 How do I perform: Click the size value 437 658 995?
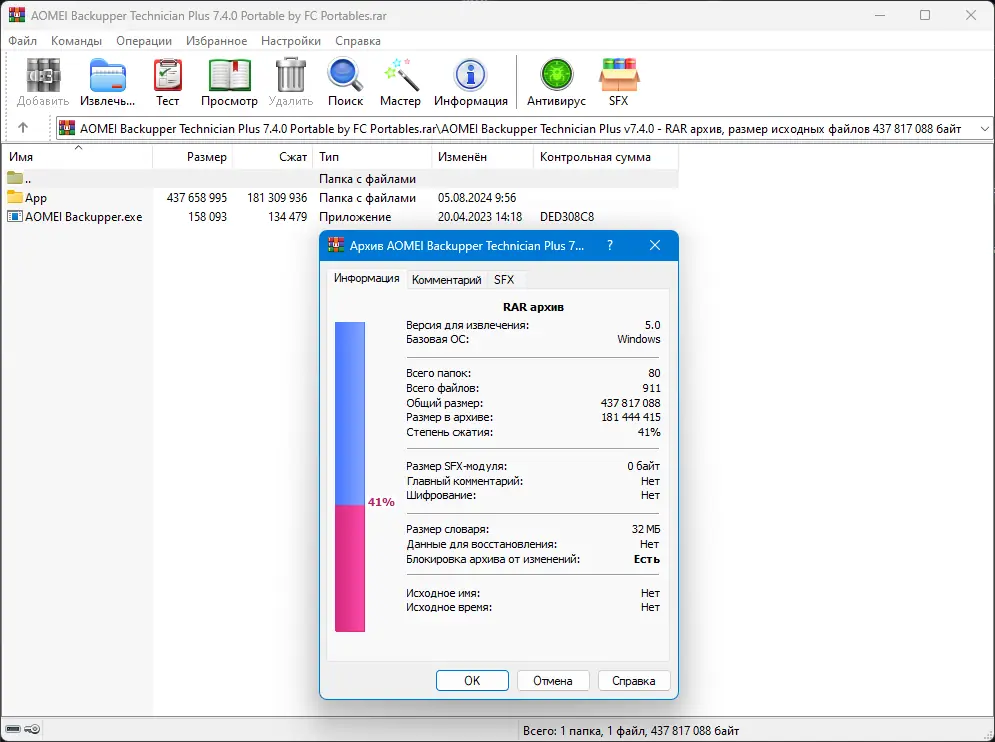coord(197,197)
